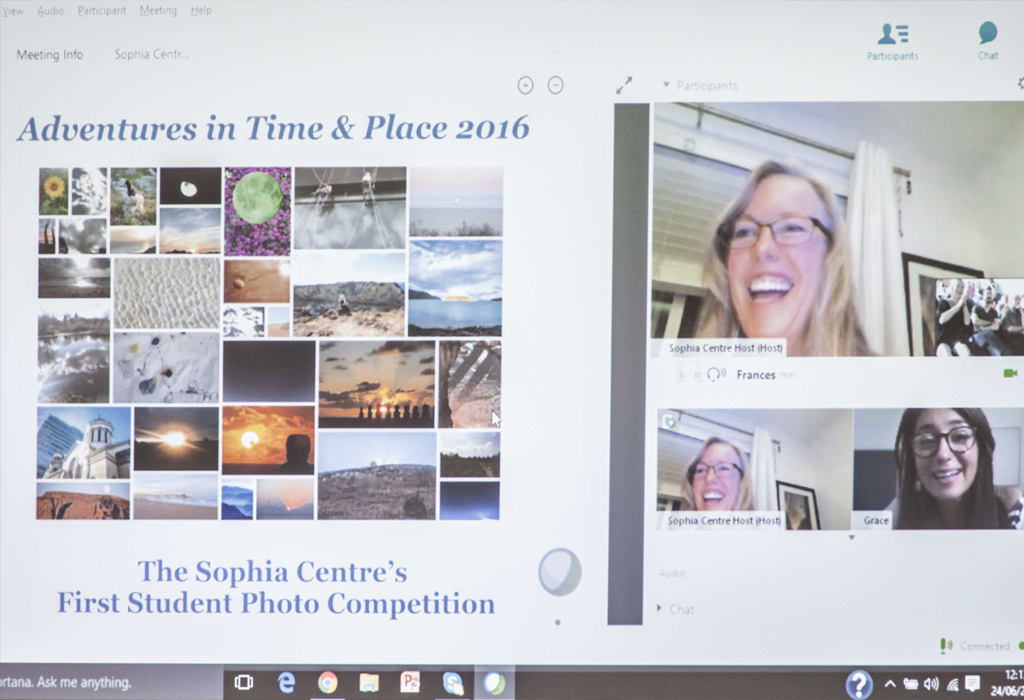The image size is (1024, 700).
Task: Toggle the green microphone next to Connected
Action: tap(945, 646)
